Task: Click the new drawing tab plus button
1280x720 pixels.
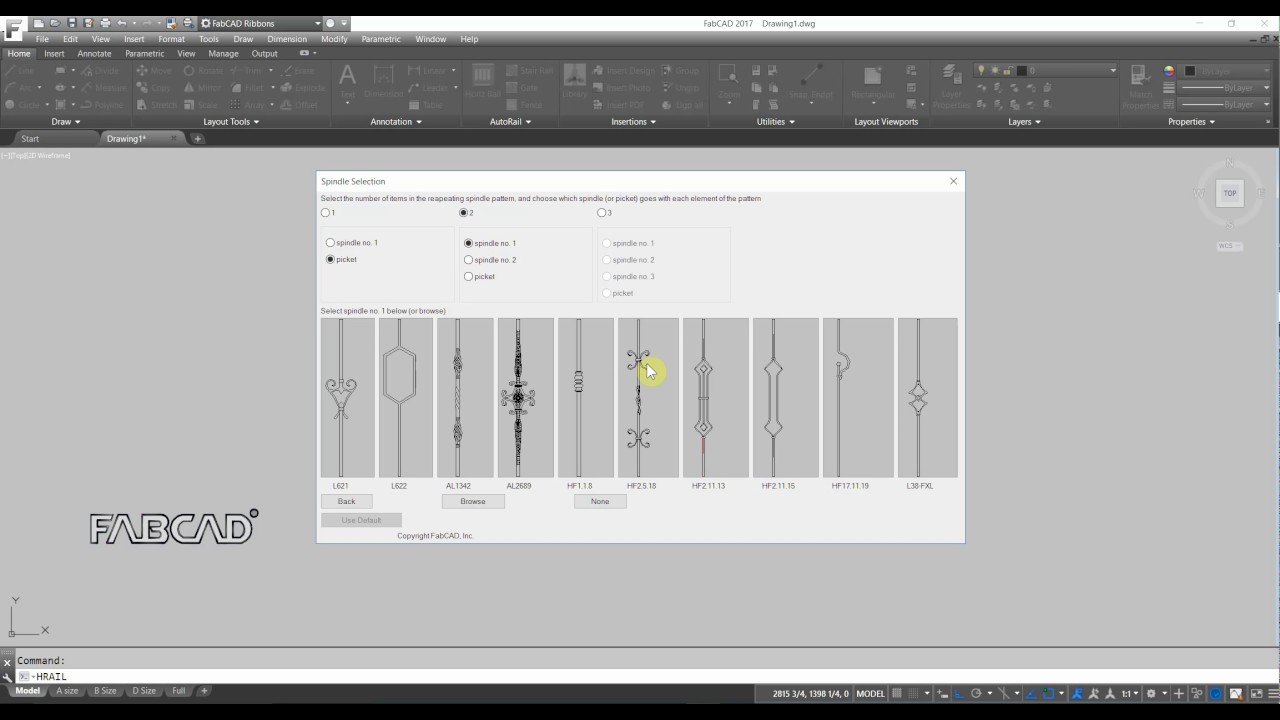Action: [198, 139]
